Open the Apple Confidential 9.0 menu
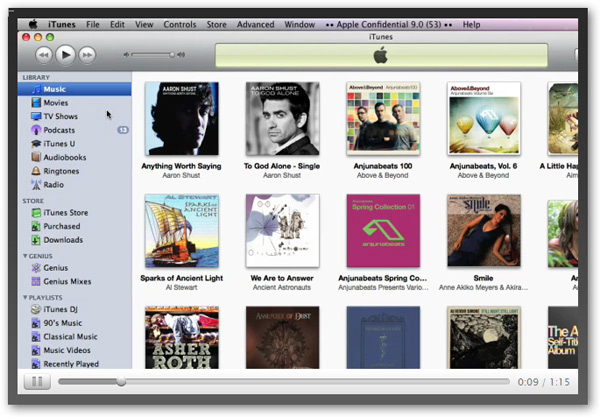 point(389,24)
